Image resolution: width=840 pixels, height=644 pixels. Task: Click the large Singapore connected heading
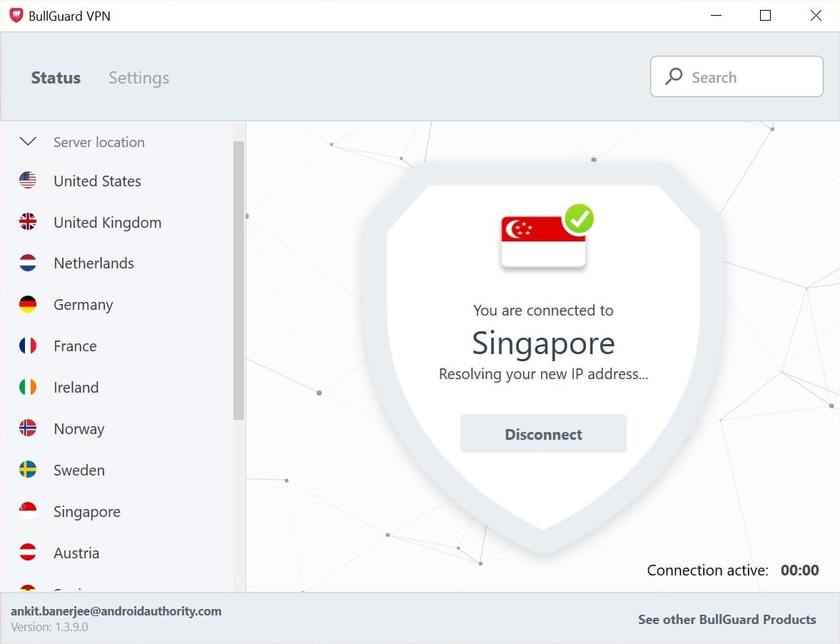(x=543, y=344)
